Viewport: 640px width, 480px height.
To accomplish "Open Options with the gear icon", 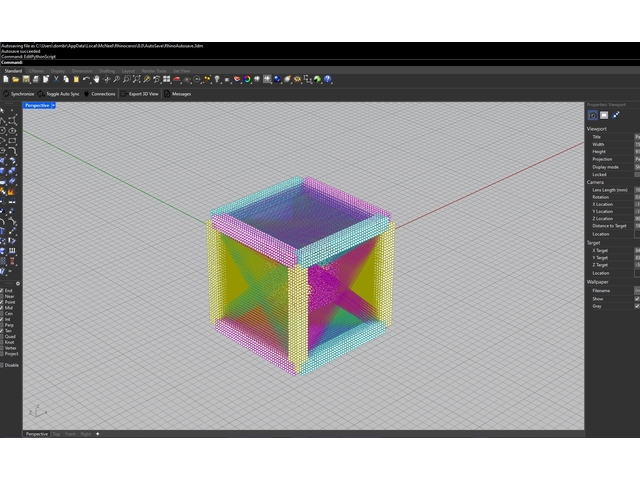I will pos(298,79).
